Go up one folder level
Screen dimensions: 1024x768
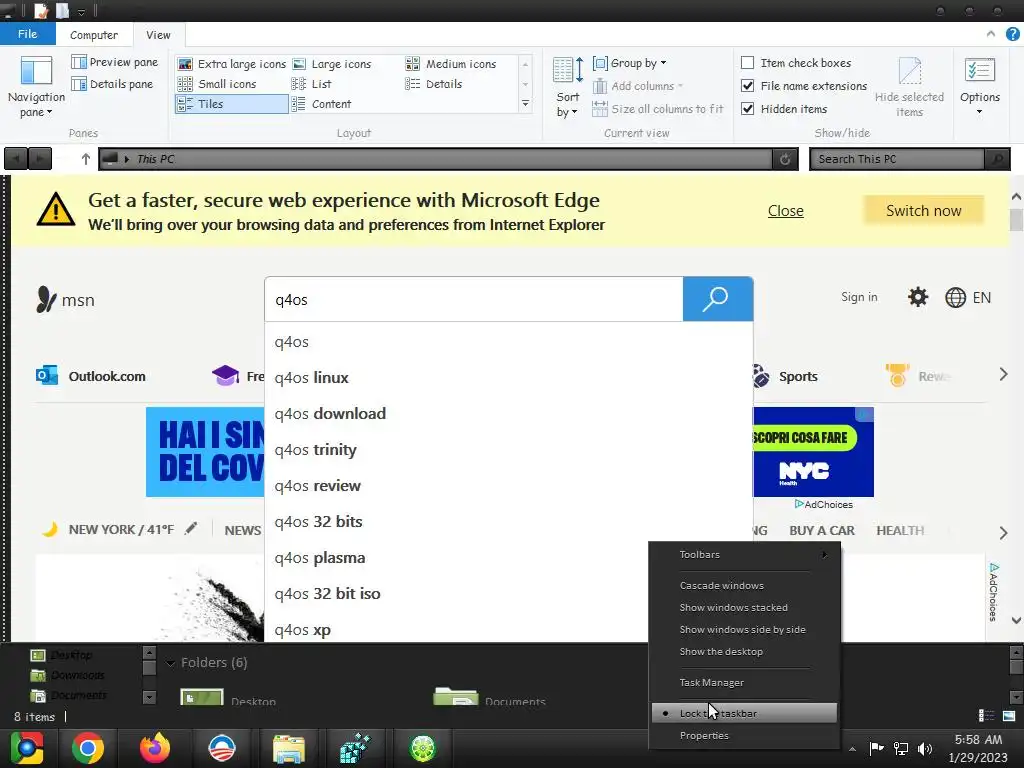(x=85, y=159)
